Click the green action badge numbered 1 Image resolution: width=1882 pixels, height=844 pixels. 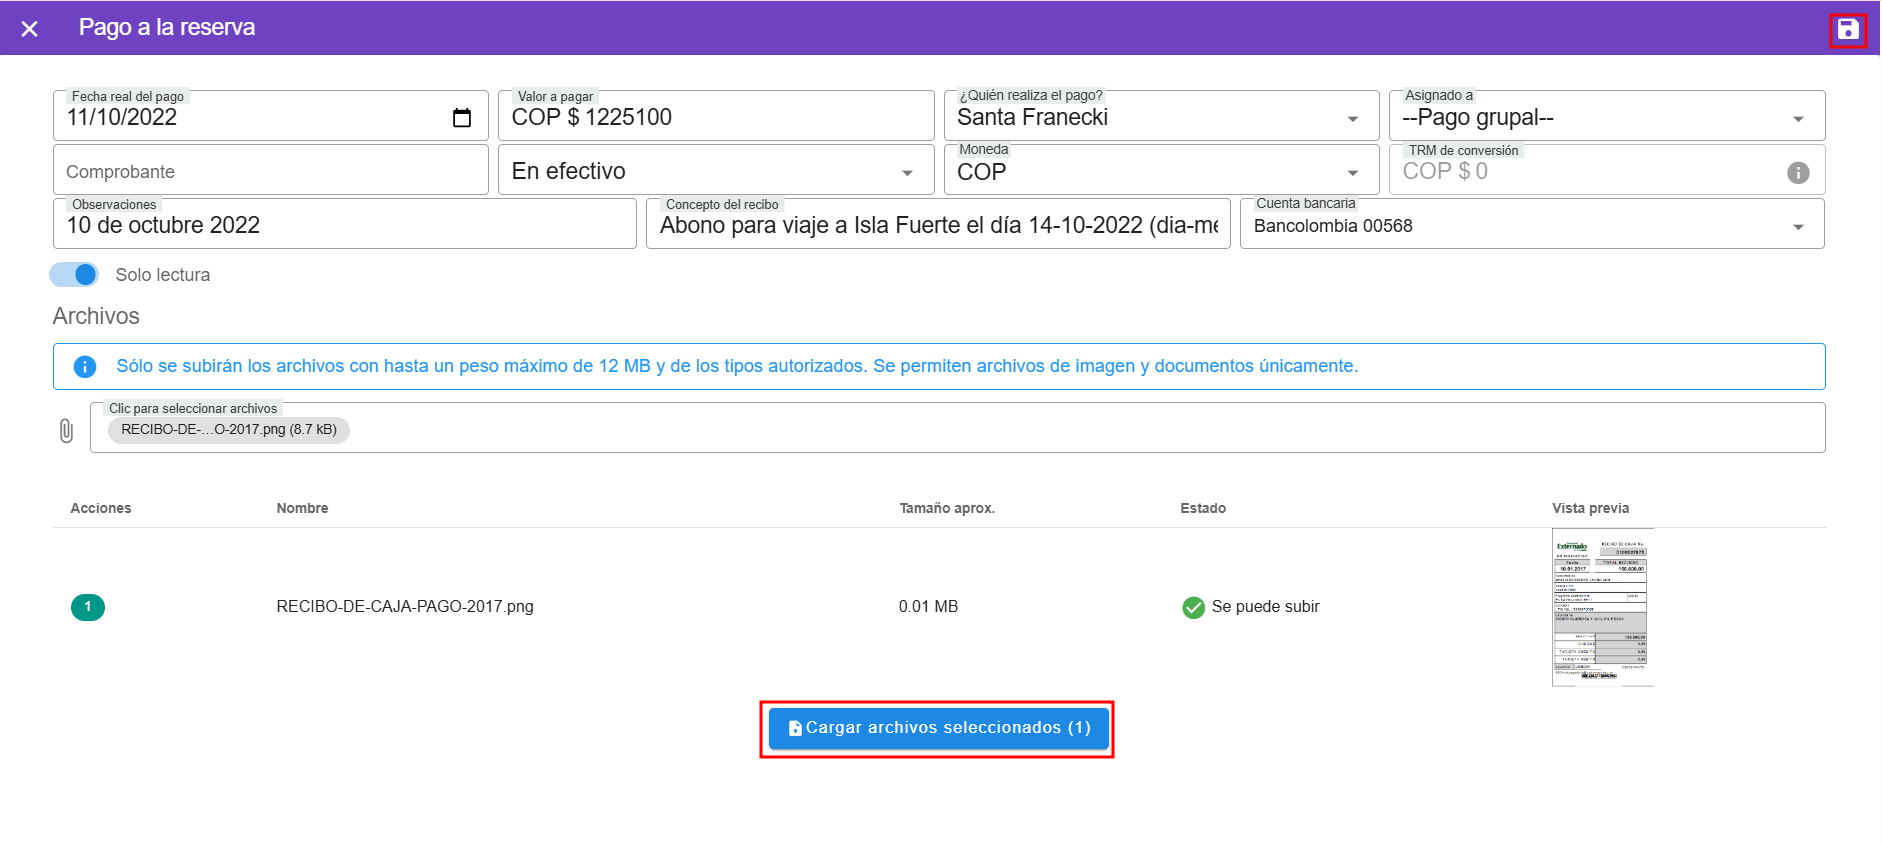pyautogui.click(x=88, y=607)
